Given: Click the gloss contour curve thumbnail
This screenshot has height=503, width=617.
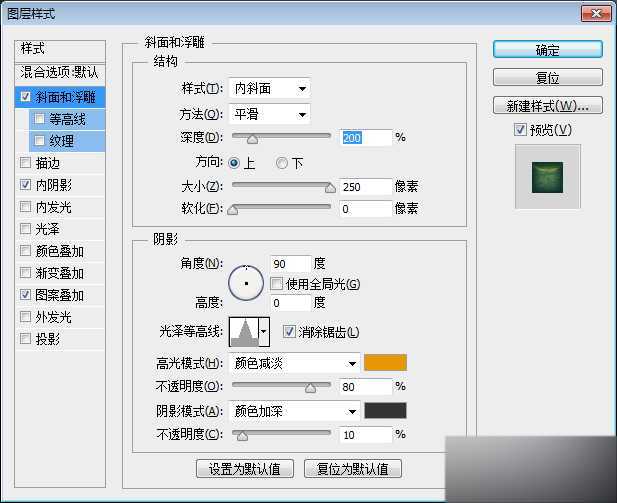Looking at the screenshot, I should 243,331.
